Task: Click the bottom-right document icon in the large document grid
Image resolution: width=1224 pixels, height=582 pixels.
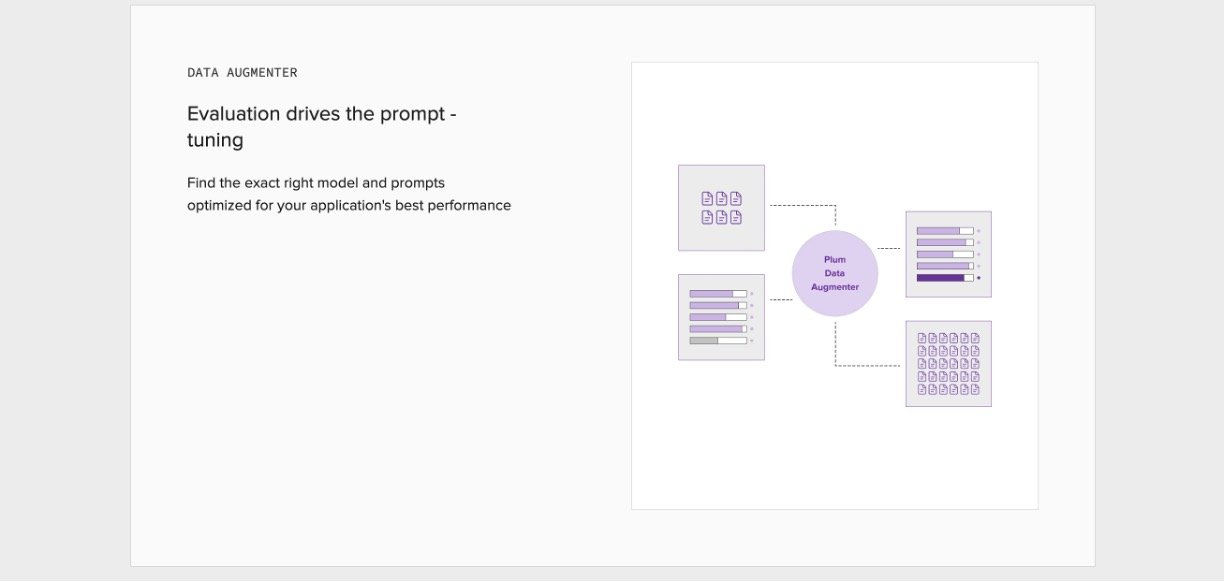Action: pos(975,389)
